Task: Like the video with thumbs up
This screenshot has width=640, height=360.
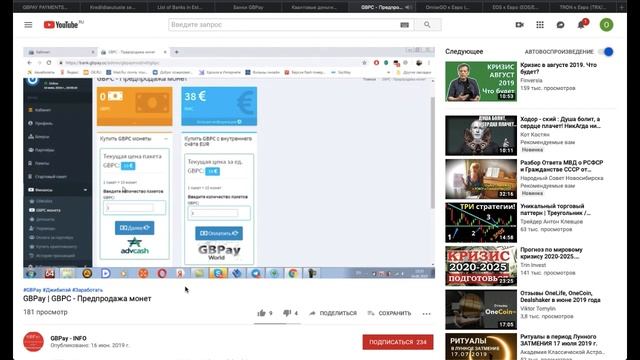Action: click(262, 313)
